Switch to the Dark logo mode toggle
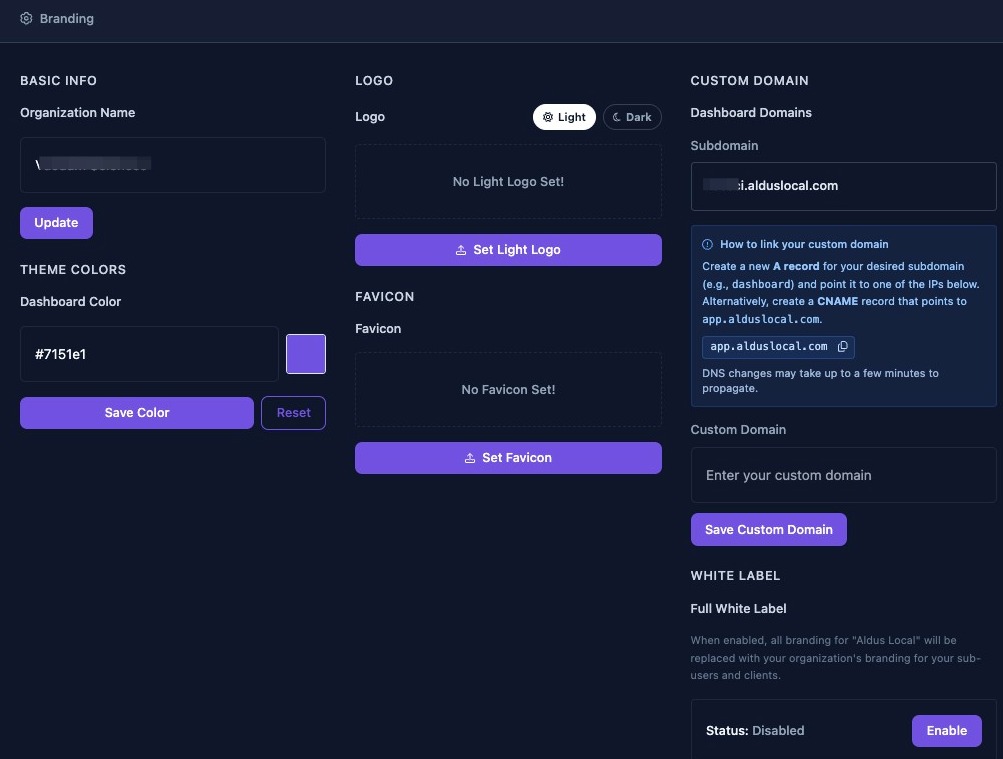This screenshot has width=1003, height=759. pos(632,117)
